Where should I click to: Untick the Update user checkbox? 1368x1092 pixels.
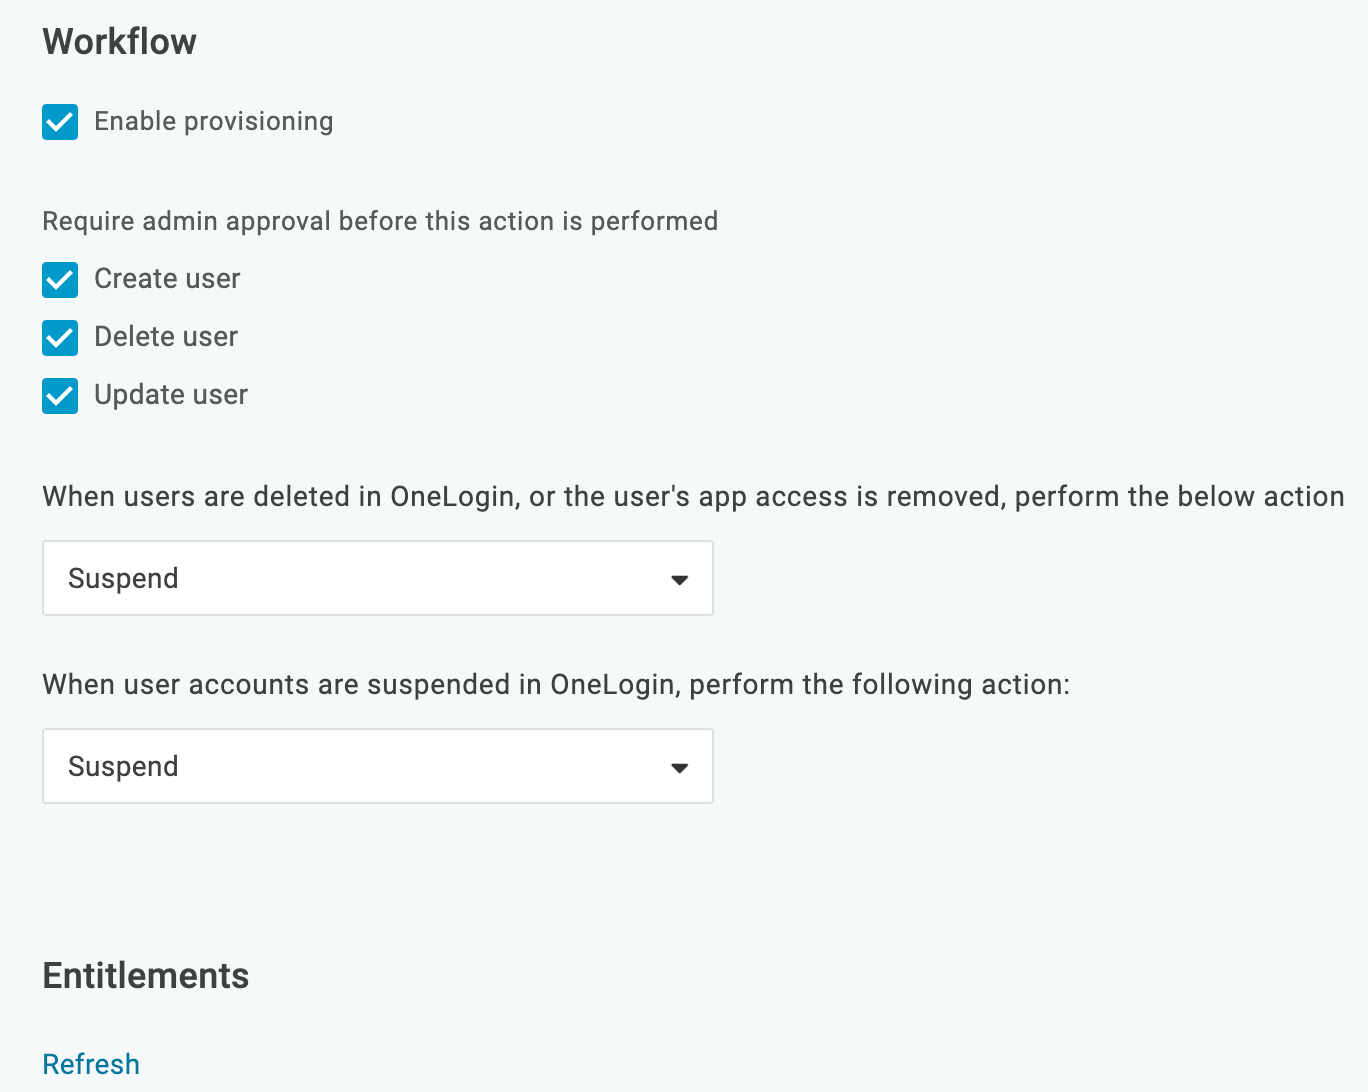[x=60, y=396]
